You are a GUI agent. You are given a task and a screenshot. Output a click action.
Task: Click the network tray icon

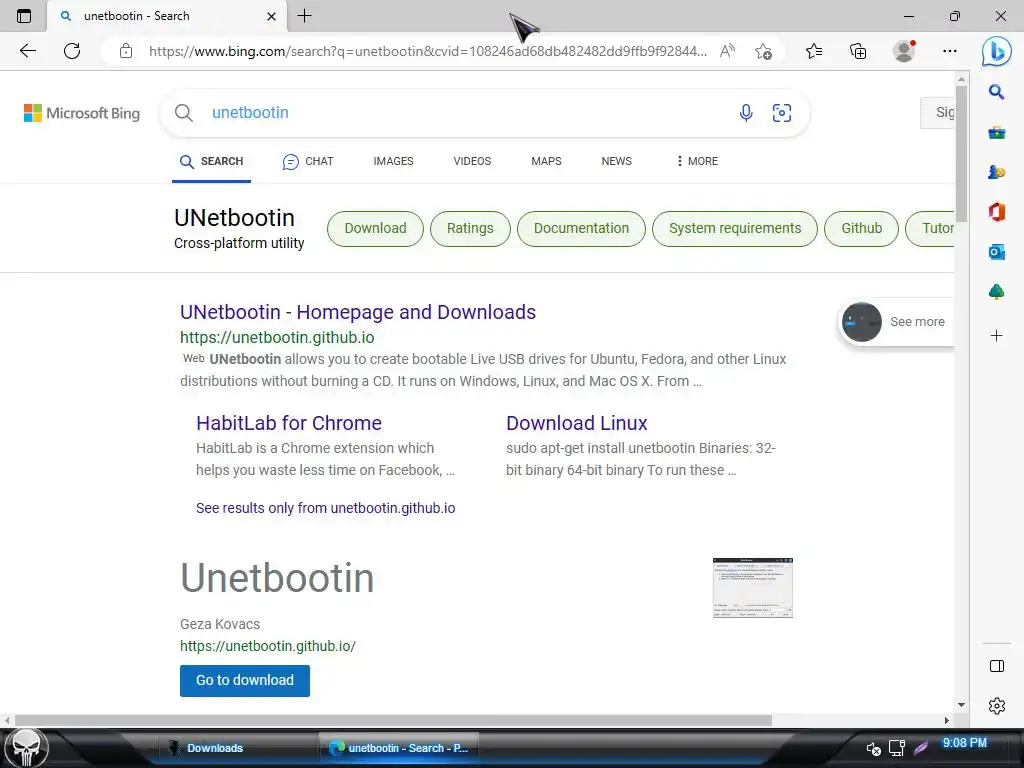(897, 748)
